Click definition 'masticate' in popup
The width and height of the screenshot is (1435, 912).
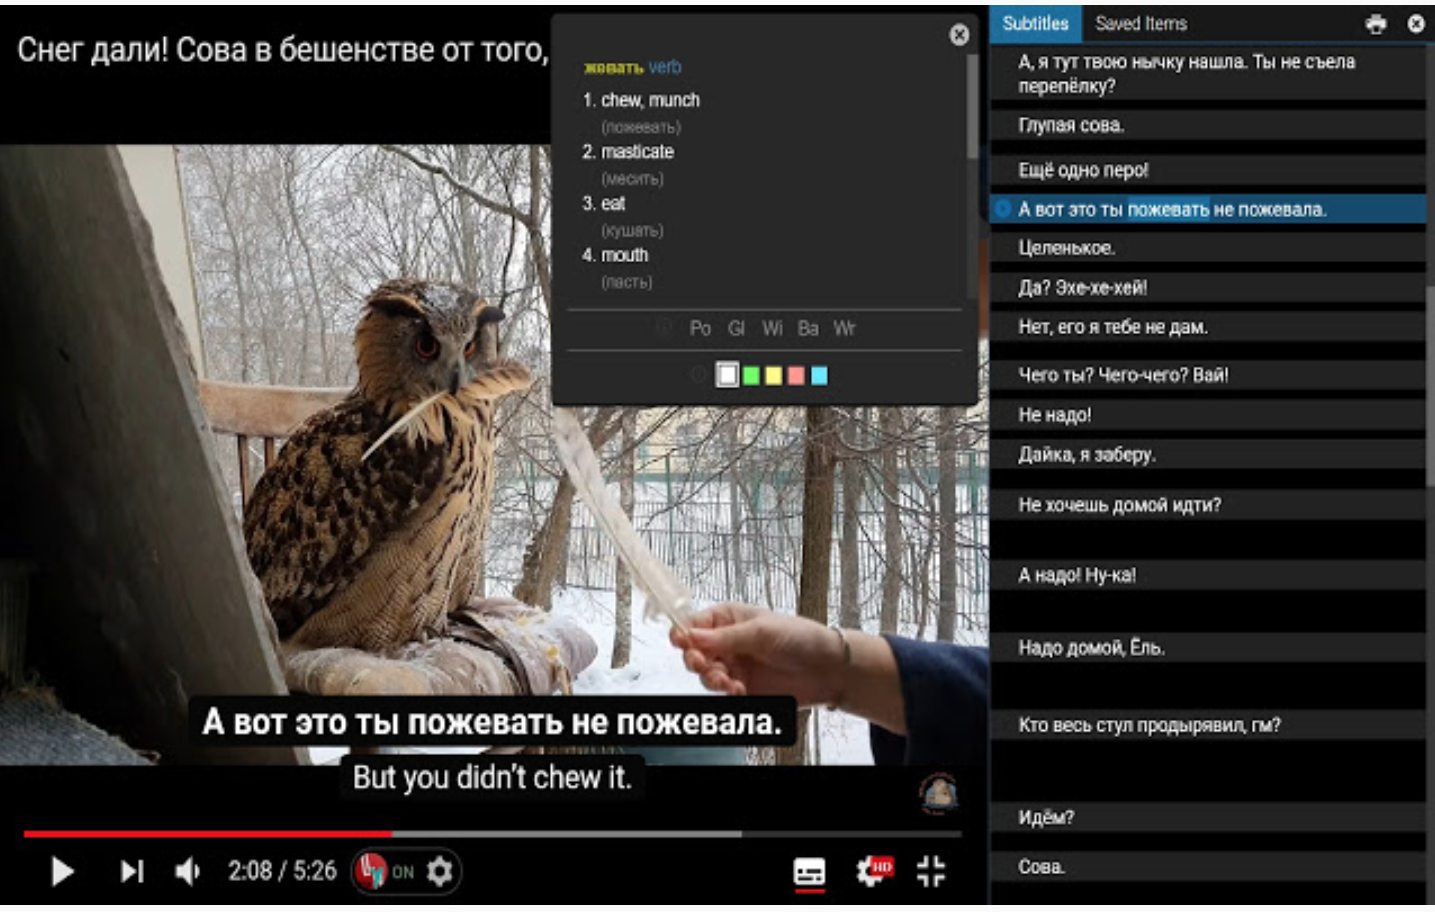[x=637, y=152]
